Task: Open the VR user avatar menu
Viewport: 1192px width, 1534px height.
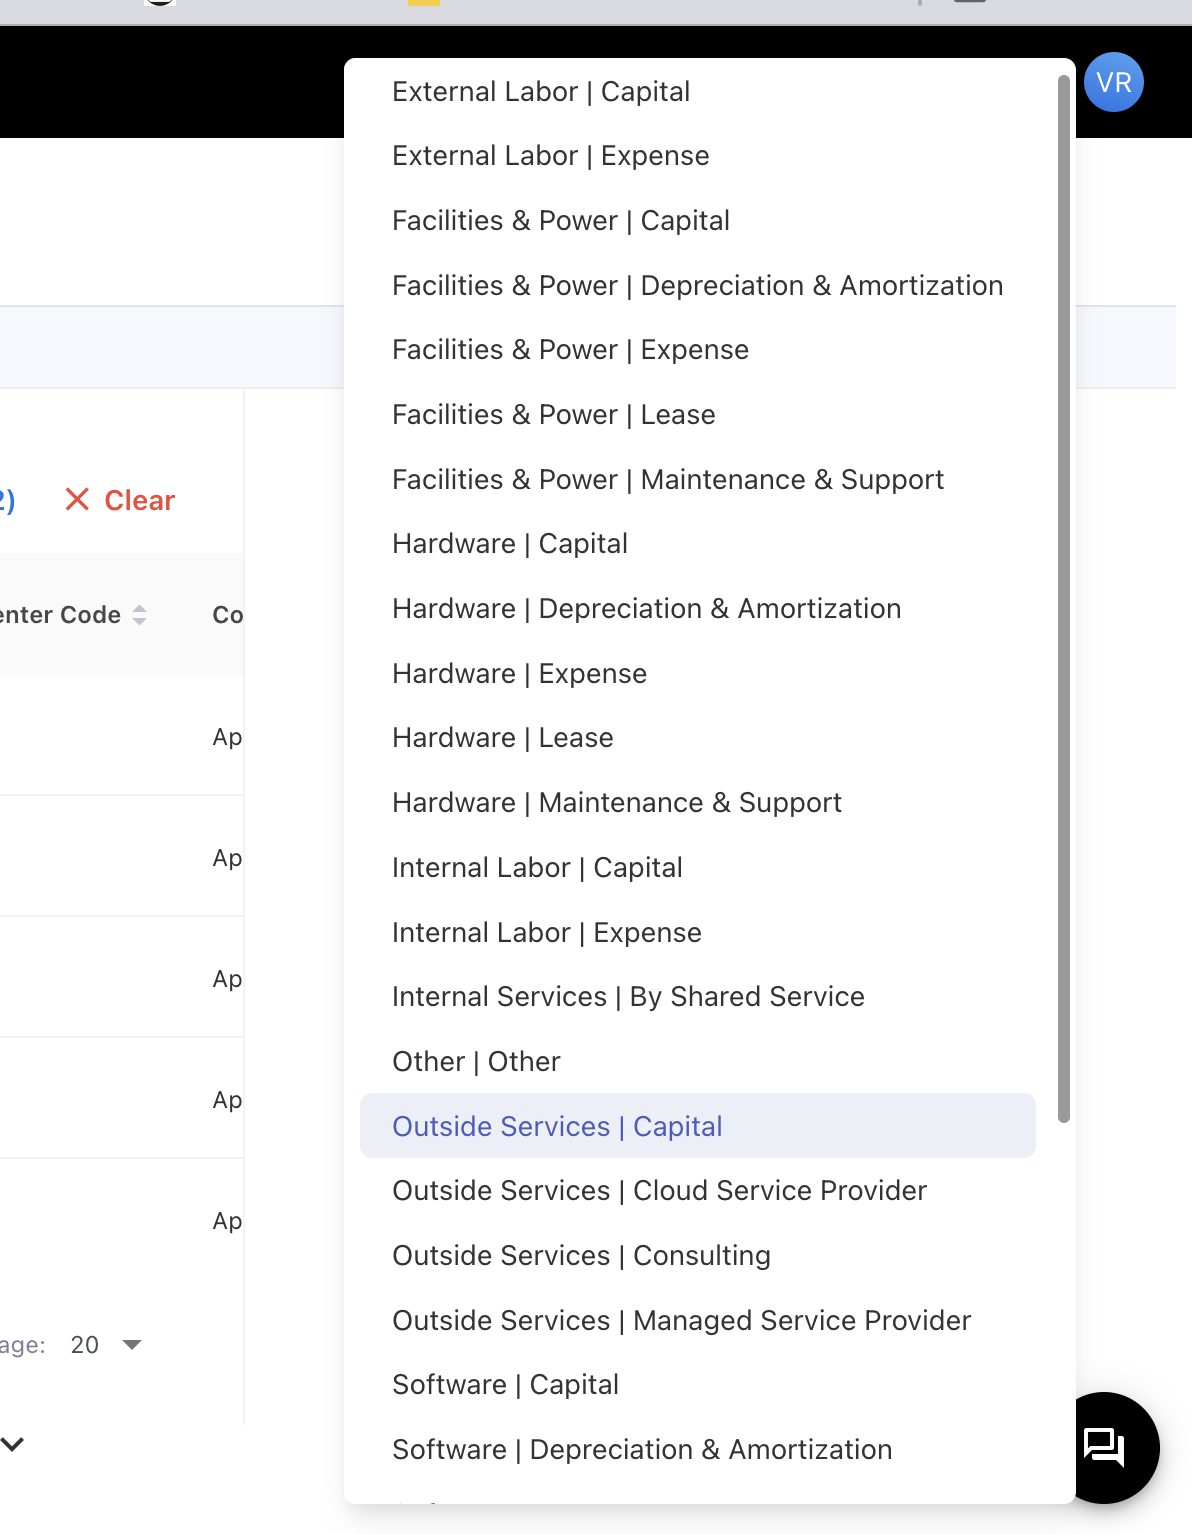Action: click(x=1113, y=82)
